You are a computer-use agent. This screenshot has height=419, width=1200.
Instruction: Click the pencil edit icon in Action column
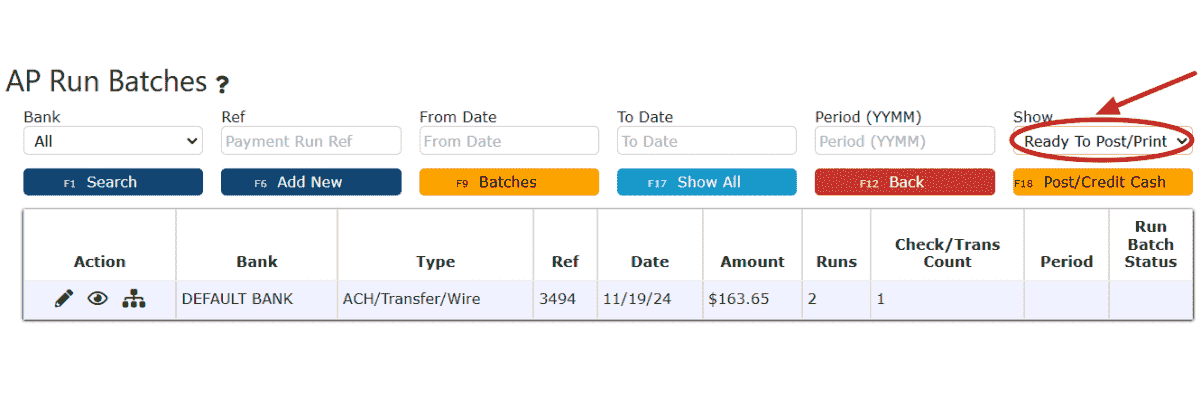(64, 298)
